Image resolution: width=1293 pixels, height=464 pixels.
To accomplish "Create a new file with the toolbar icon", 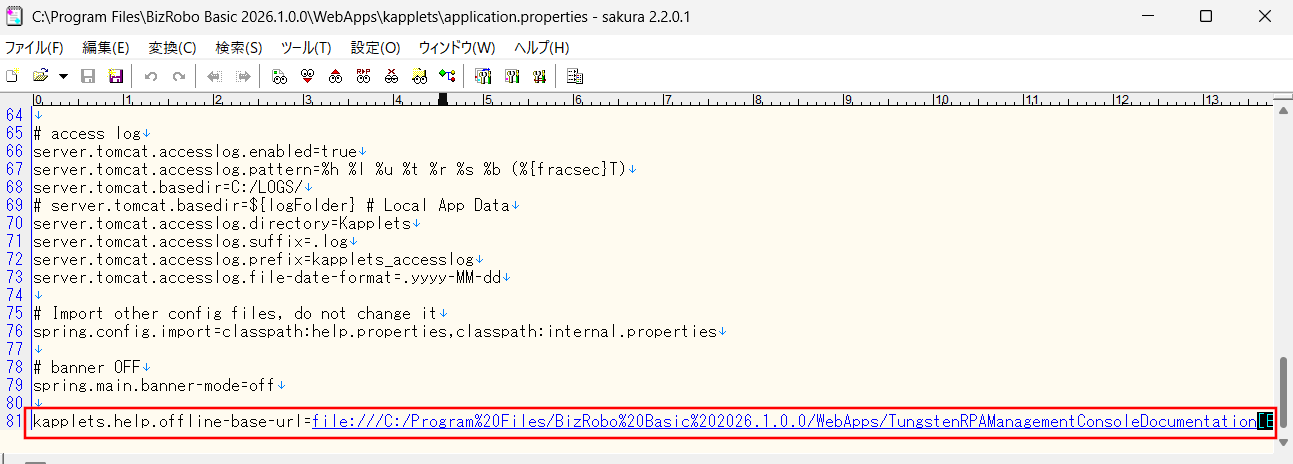I will coord(13,76).
